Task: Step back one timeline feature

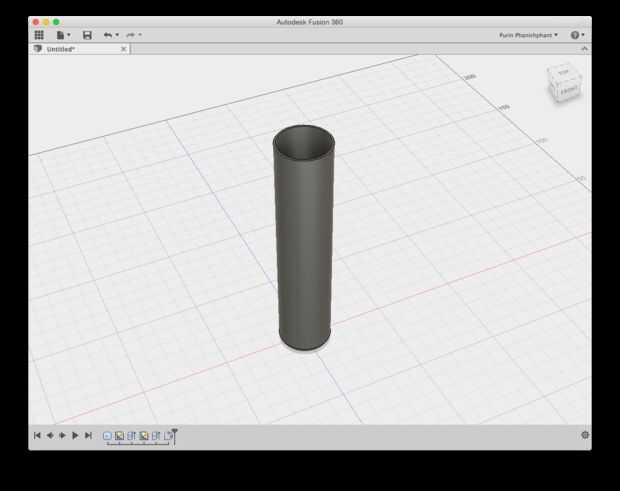Action: [50, 435]
